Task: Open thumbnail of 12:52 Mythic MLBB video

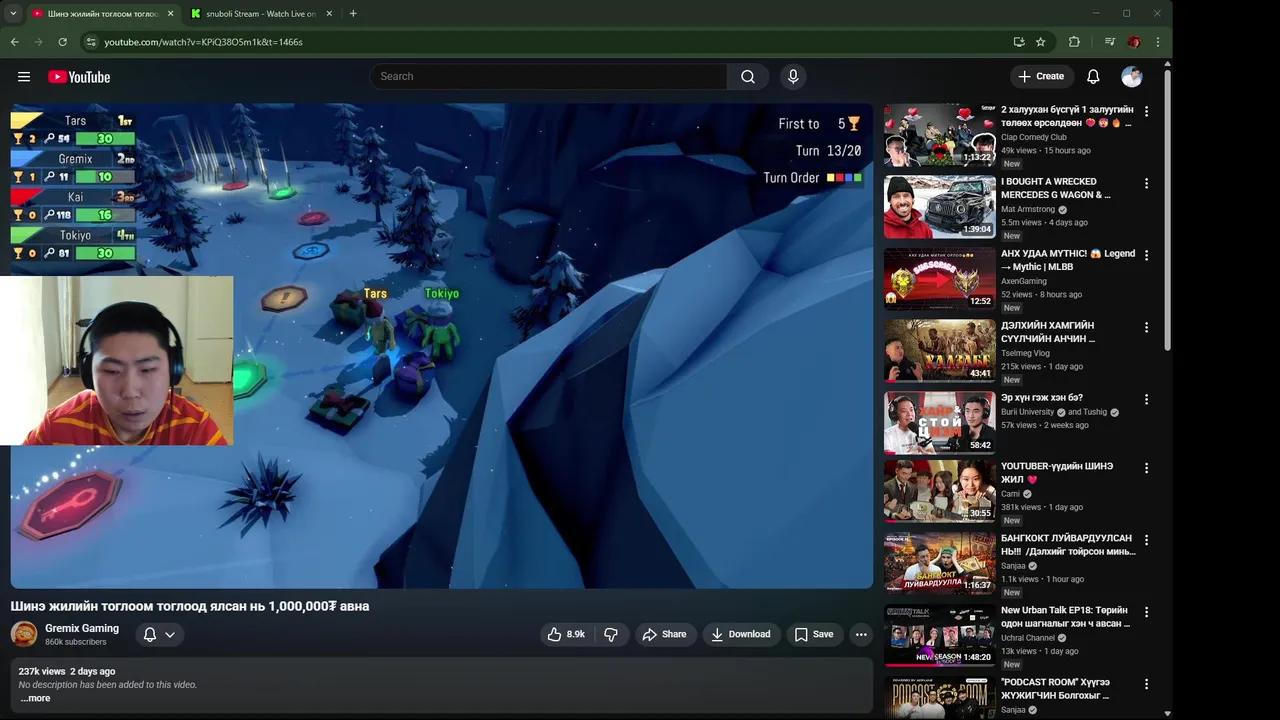Action: pyautogui.click(x=940, y=279)
